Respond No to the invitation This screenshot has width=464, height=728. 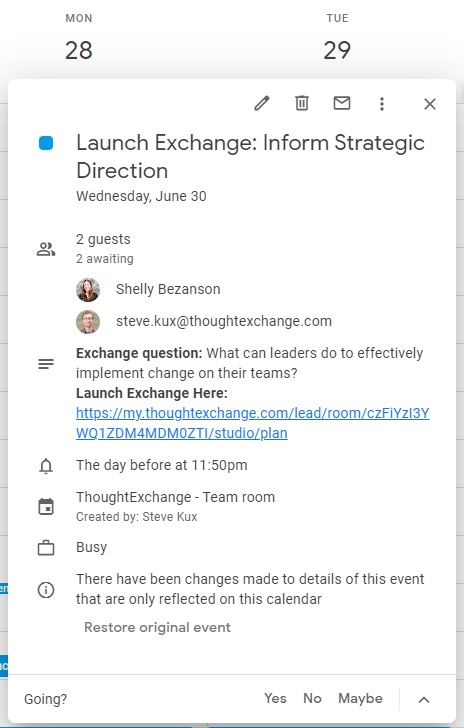coord(313,698)
